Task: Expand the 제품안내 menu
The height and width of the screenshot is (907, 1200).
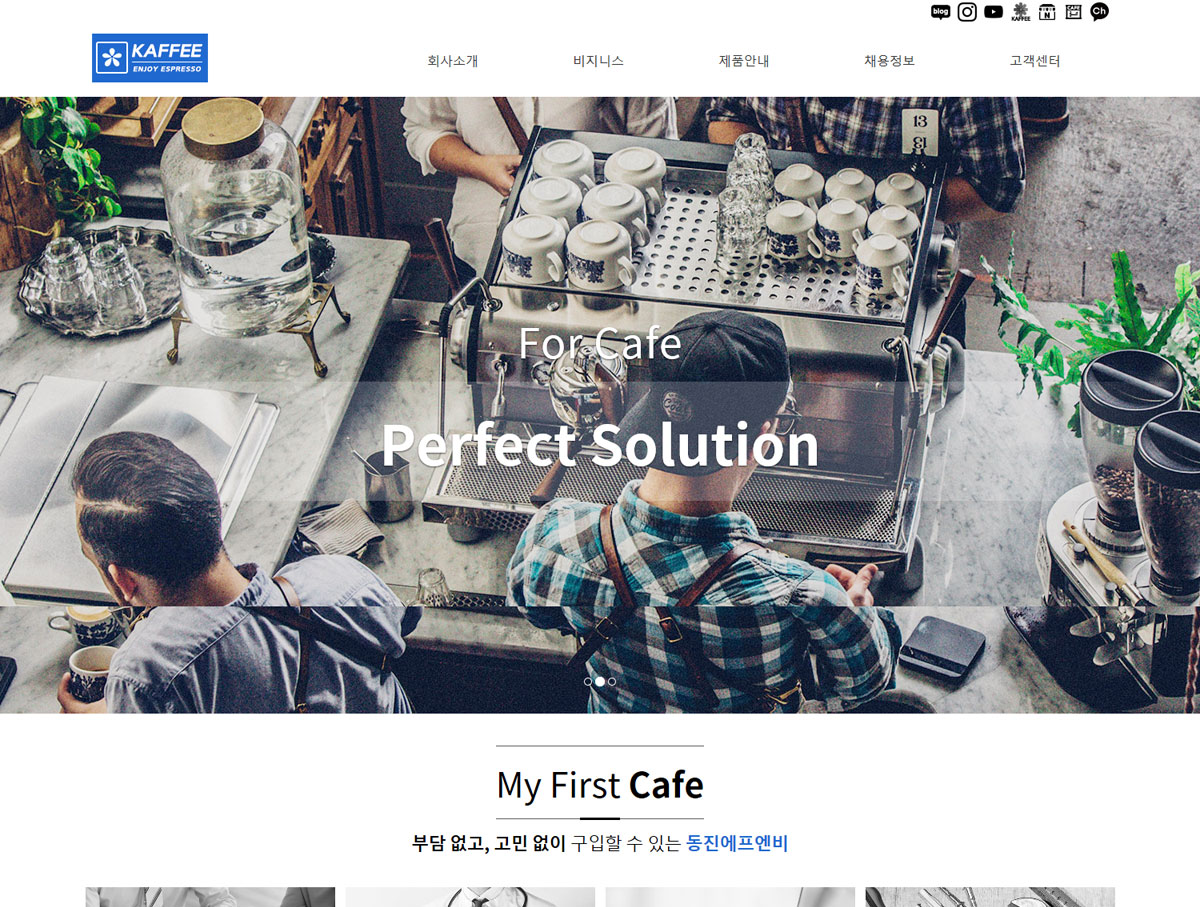Action: pos(744,61)
